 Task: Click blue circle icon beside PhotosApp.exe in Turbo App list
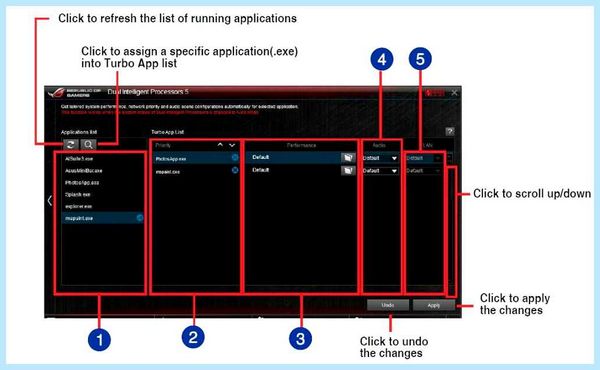(x=235, y=157)
